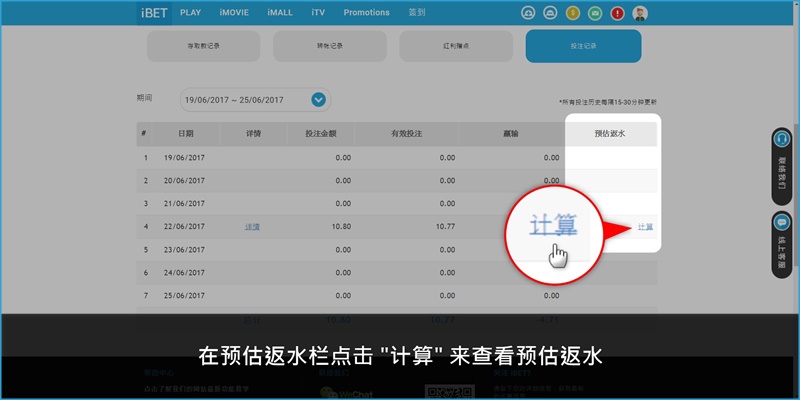This screenshot has height=400, width=800.
Task: Click the 有效投注 column header
Action: pyautogui.click(x=407, y=134)
